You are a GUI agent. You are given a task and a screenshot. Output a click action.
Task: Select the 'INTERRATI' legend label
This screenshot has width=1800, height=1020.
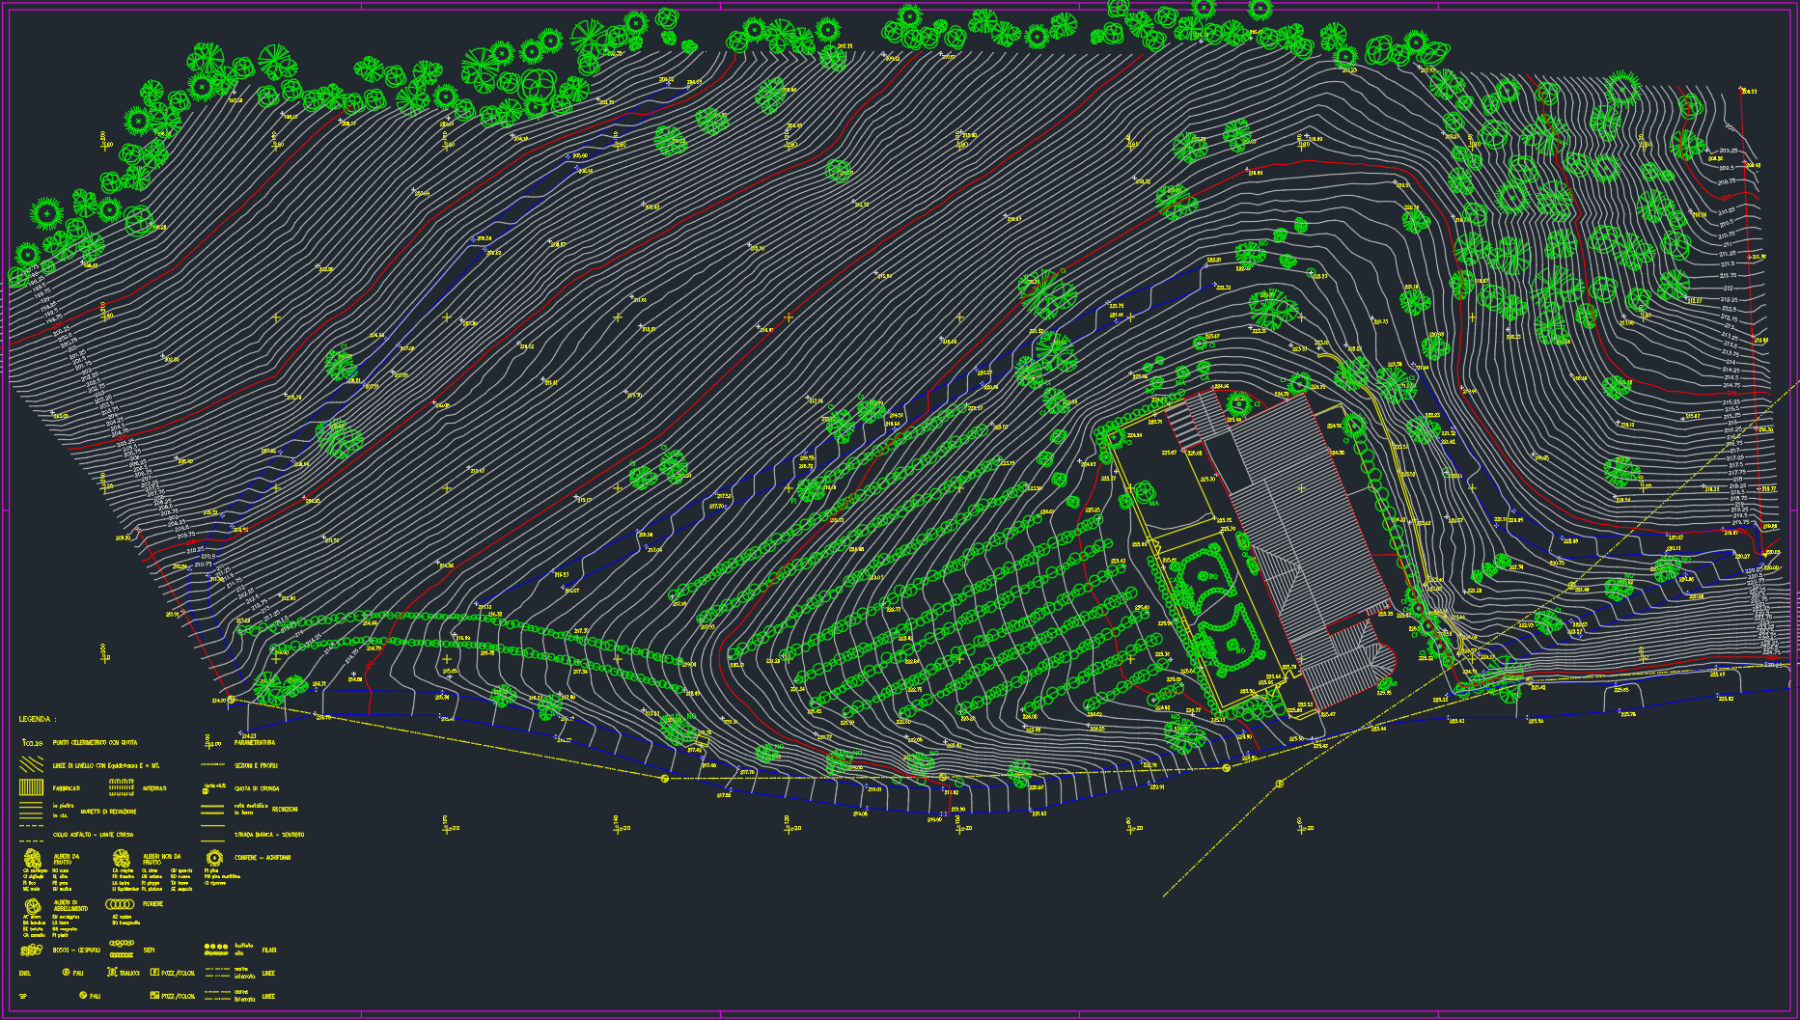pos(155,788)
